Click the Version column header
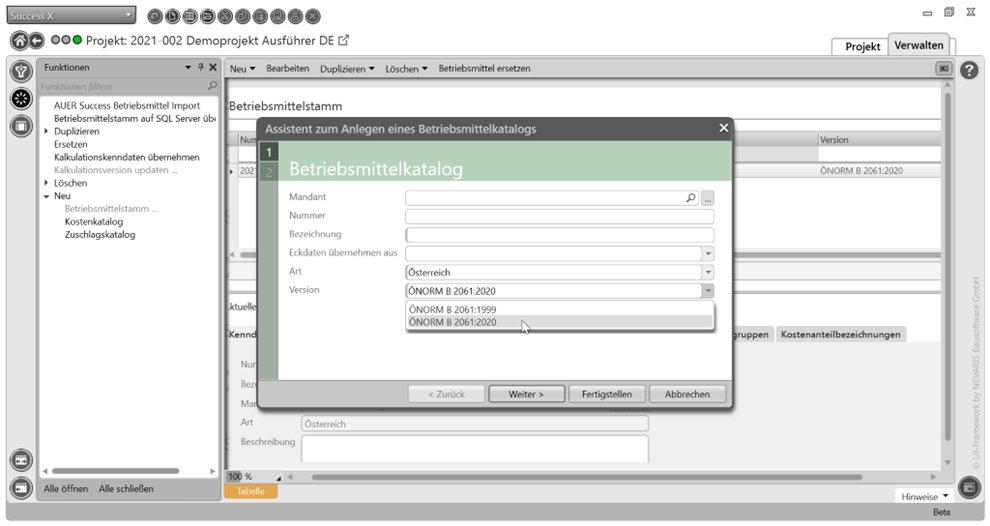This screenshot has height=526, width=990. (879, 140)
